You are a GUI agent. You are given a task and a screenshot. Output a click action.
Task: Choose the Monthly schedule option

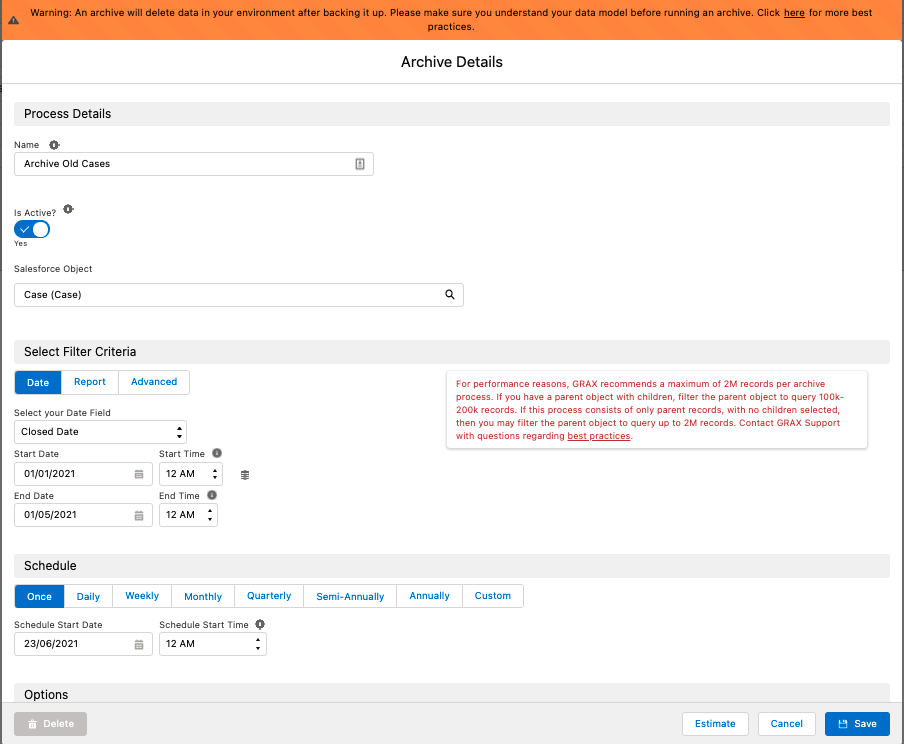(x=203, y=596)
